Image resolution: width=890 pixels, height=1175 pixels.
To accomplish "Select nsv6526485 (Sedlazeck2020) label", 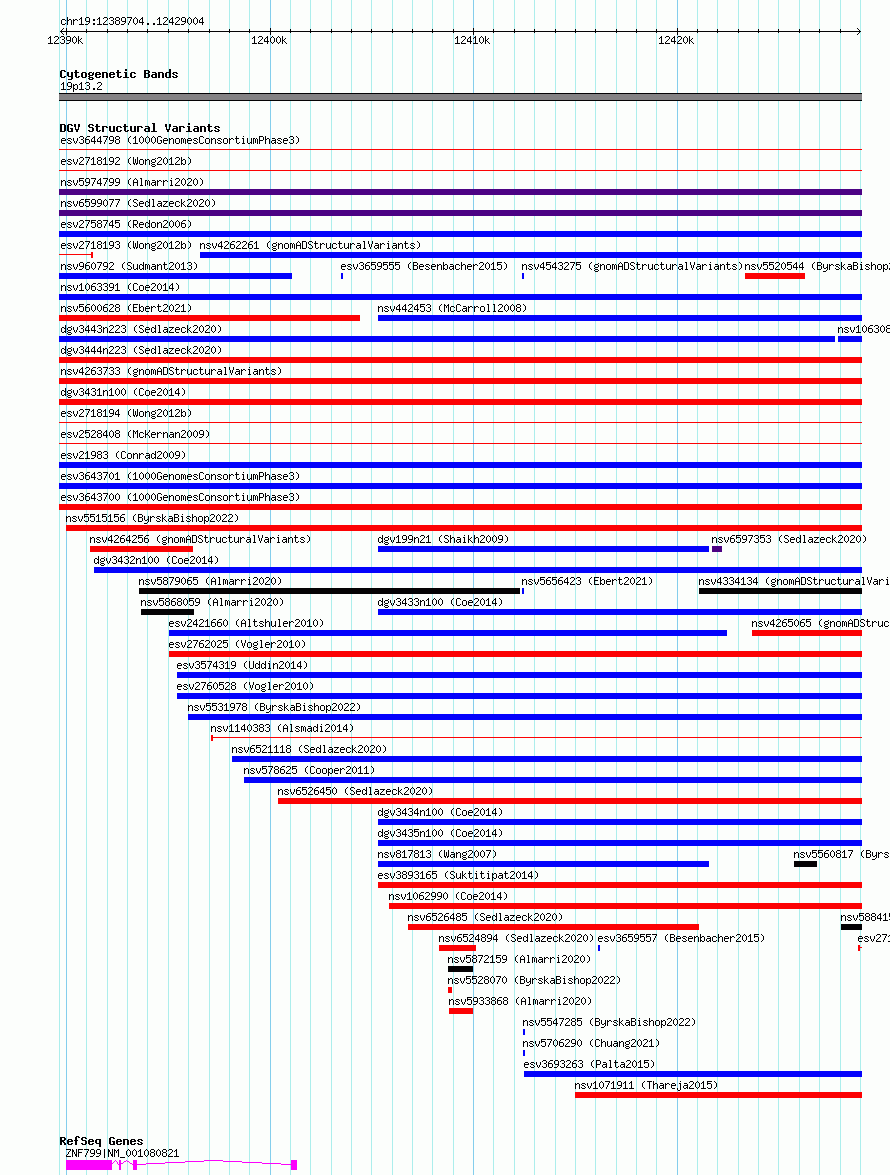I will 485,916.
